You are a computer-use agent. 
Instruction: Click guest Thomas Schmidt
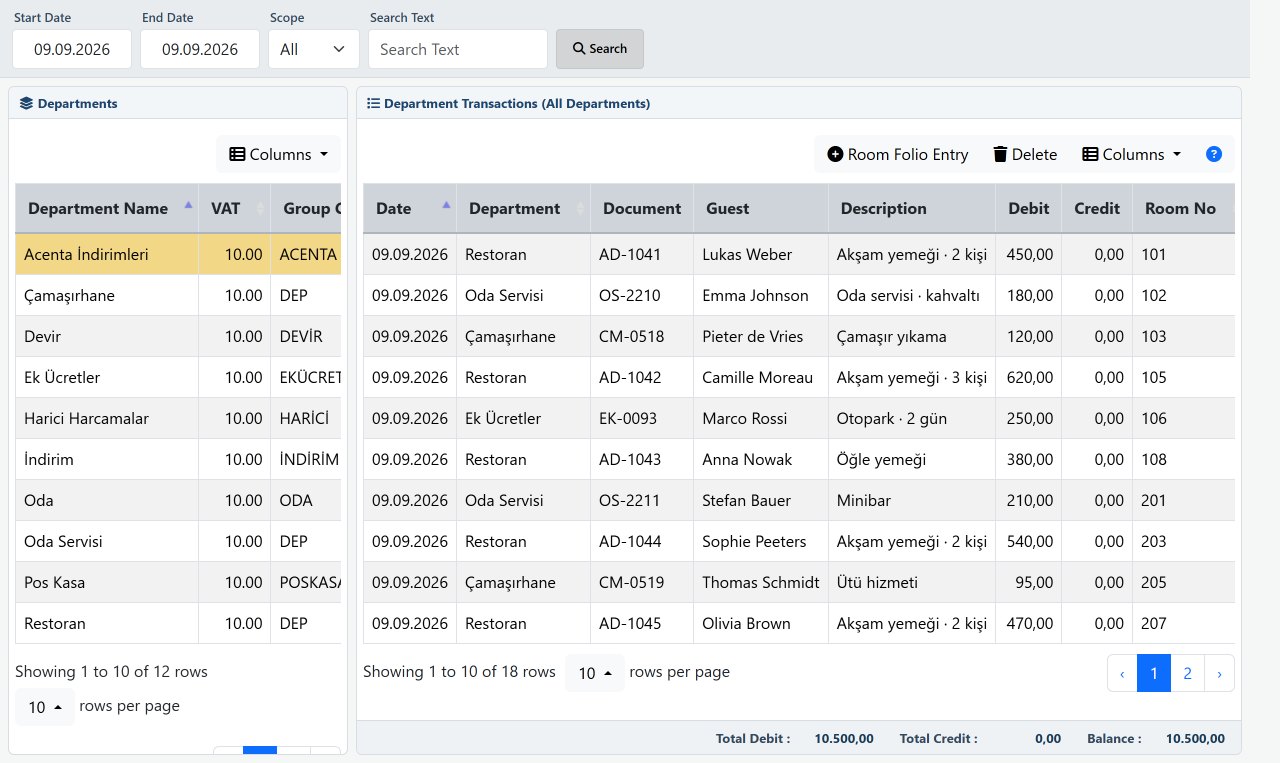pos(760,582)
